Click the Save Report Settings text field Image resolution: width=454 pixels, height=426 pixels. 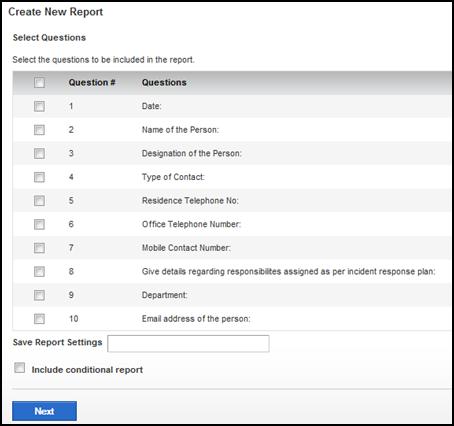[188, 344]
